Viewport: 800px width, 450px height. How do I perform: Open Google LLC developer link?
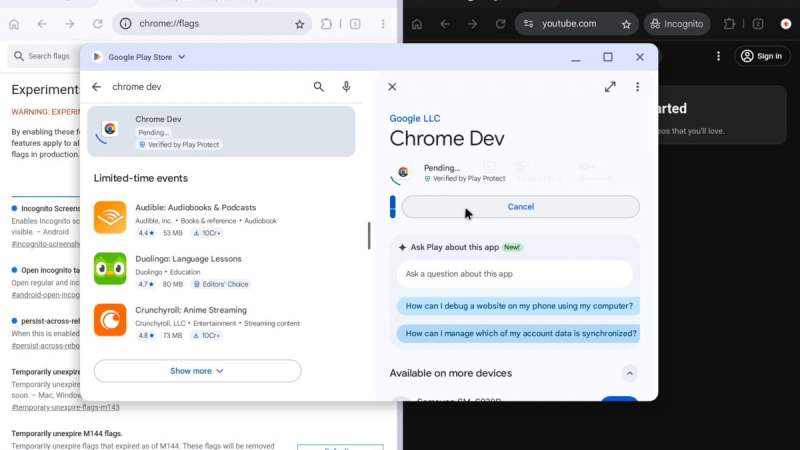[415, 118]
